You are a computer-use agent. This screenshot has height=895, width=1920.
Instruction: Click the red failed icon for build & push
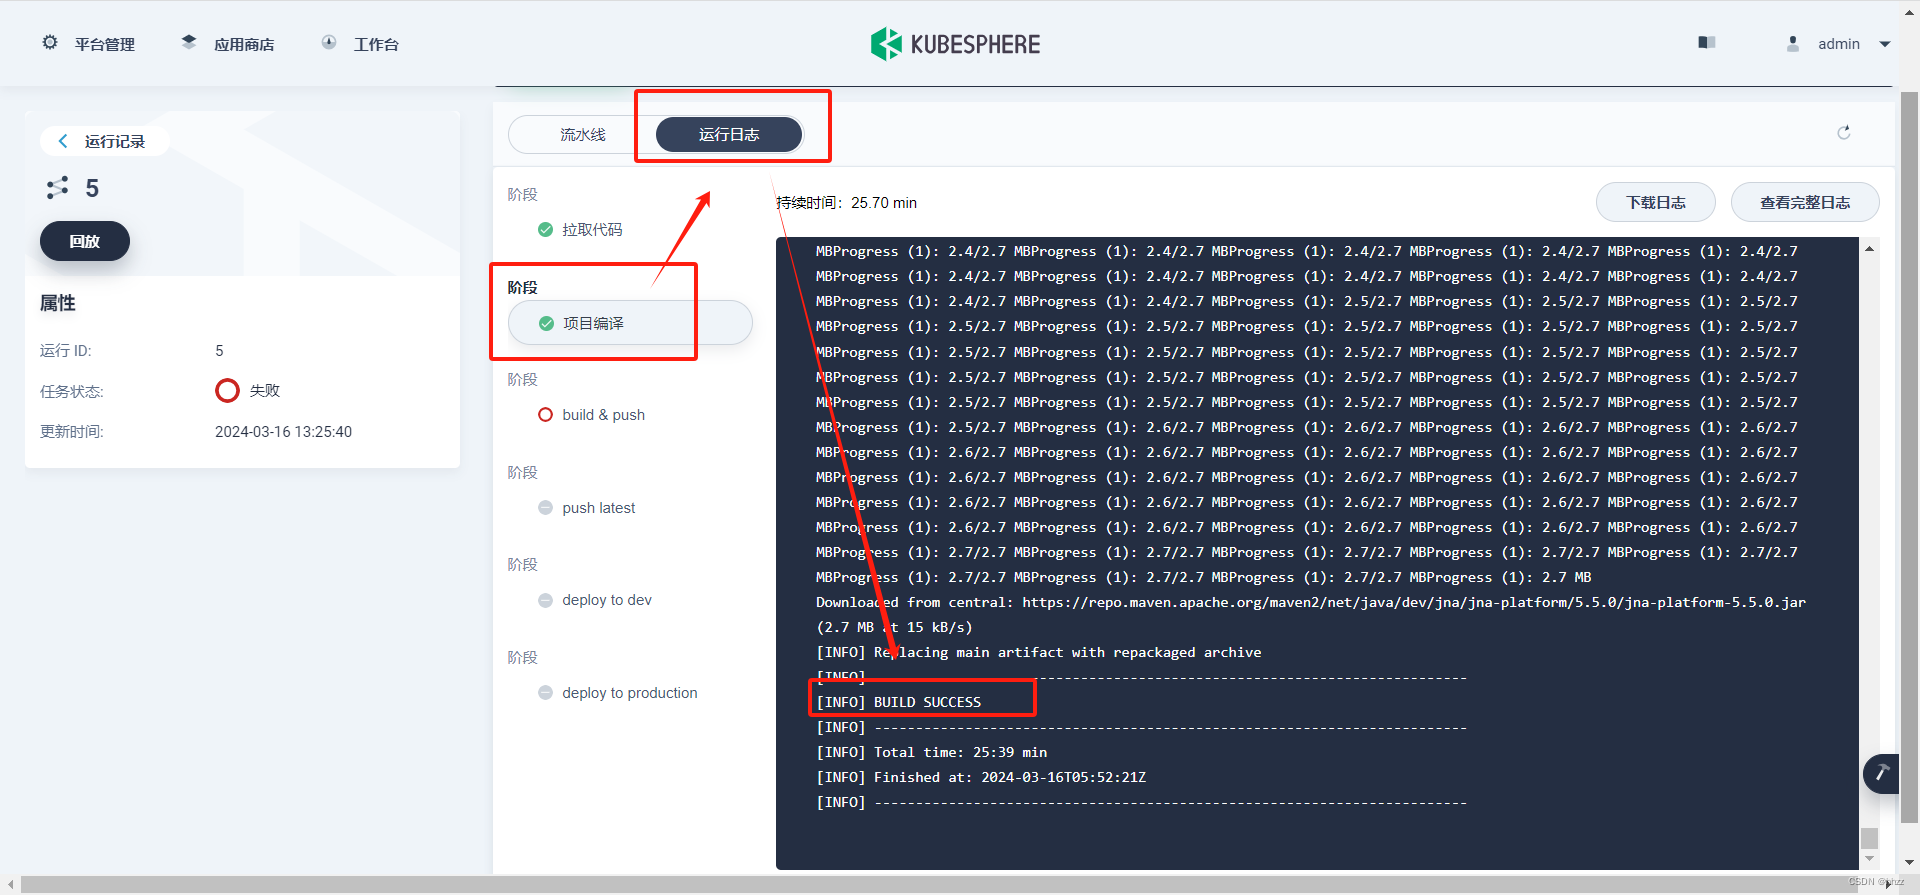[545, 415]
